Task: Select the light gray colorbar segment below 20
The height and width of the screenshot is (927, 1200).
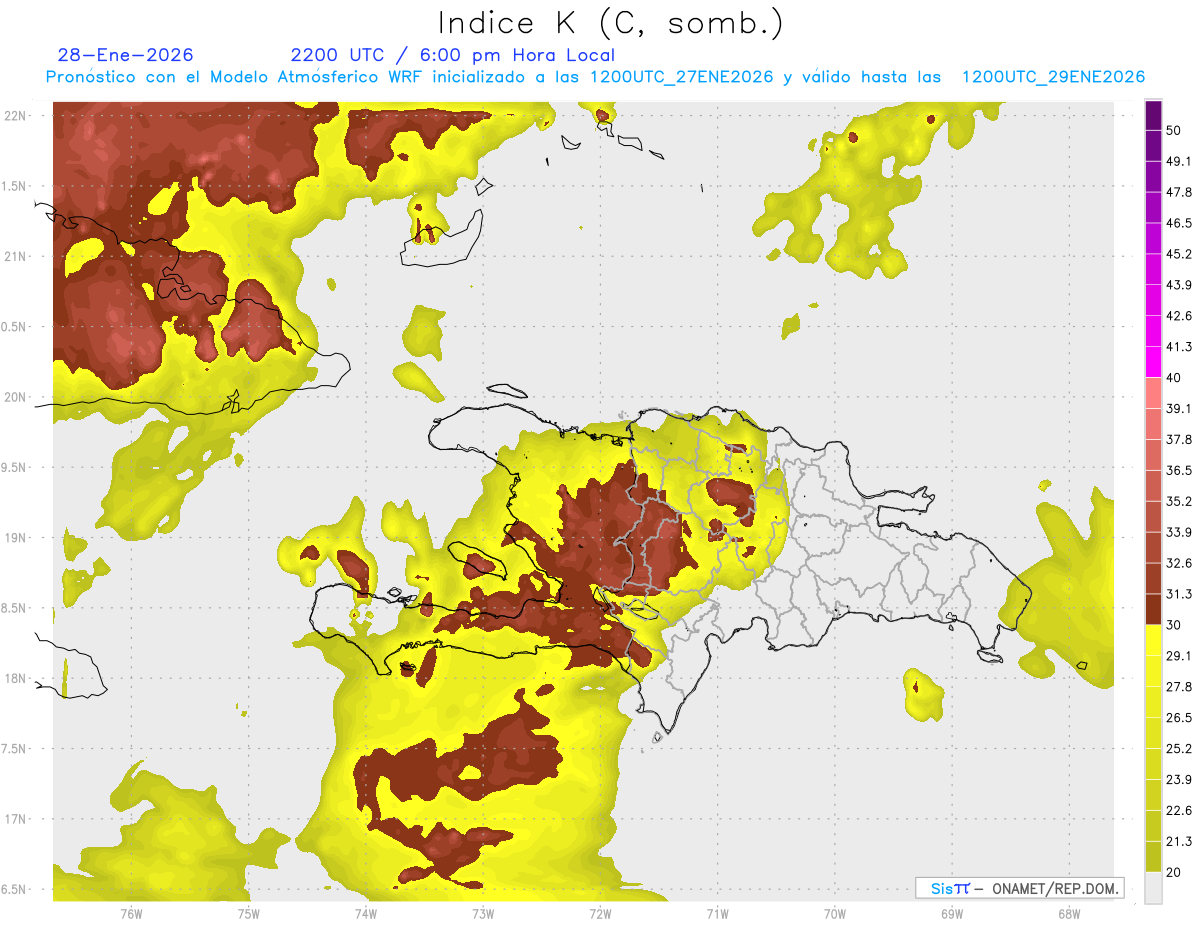Action: pos(1154,887)
